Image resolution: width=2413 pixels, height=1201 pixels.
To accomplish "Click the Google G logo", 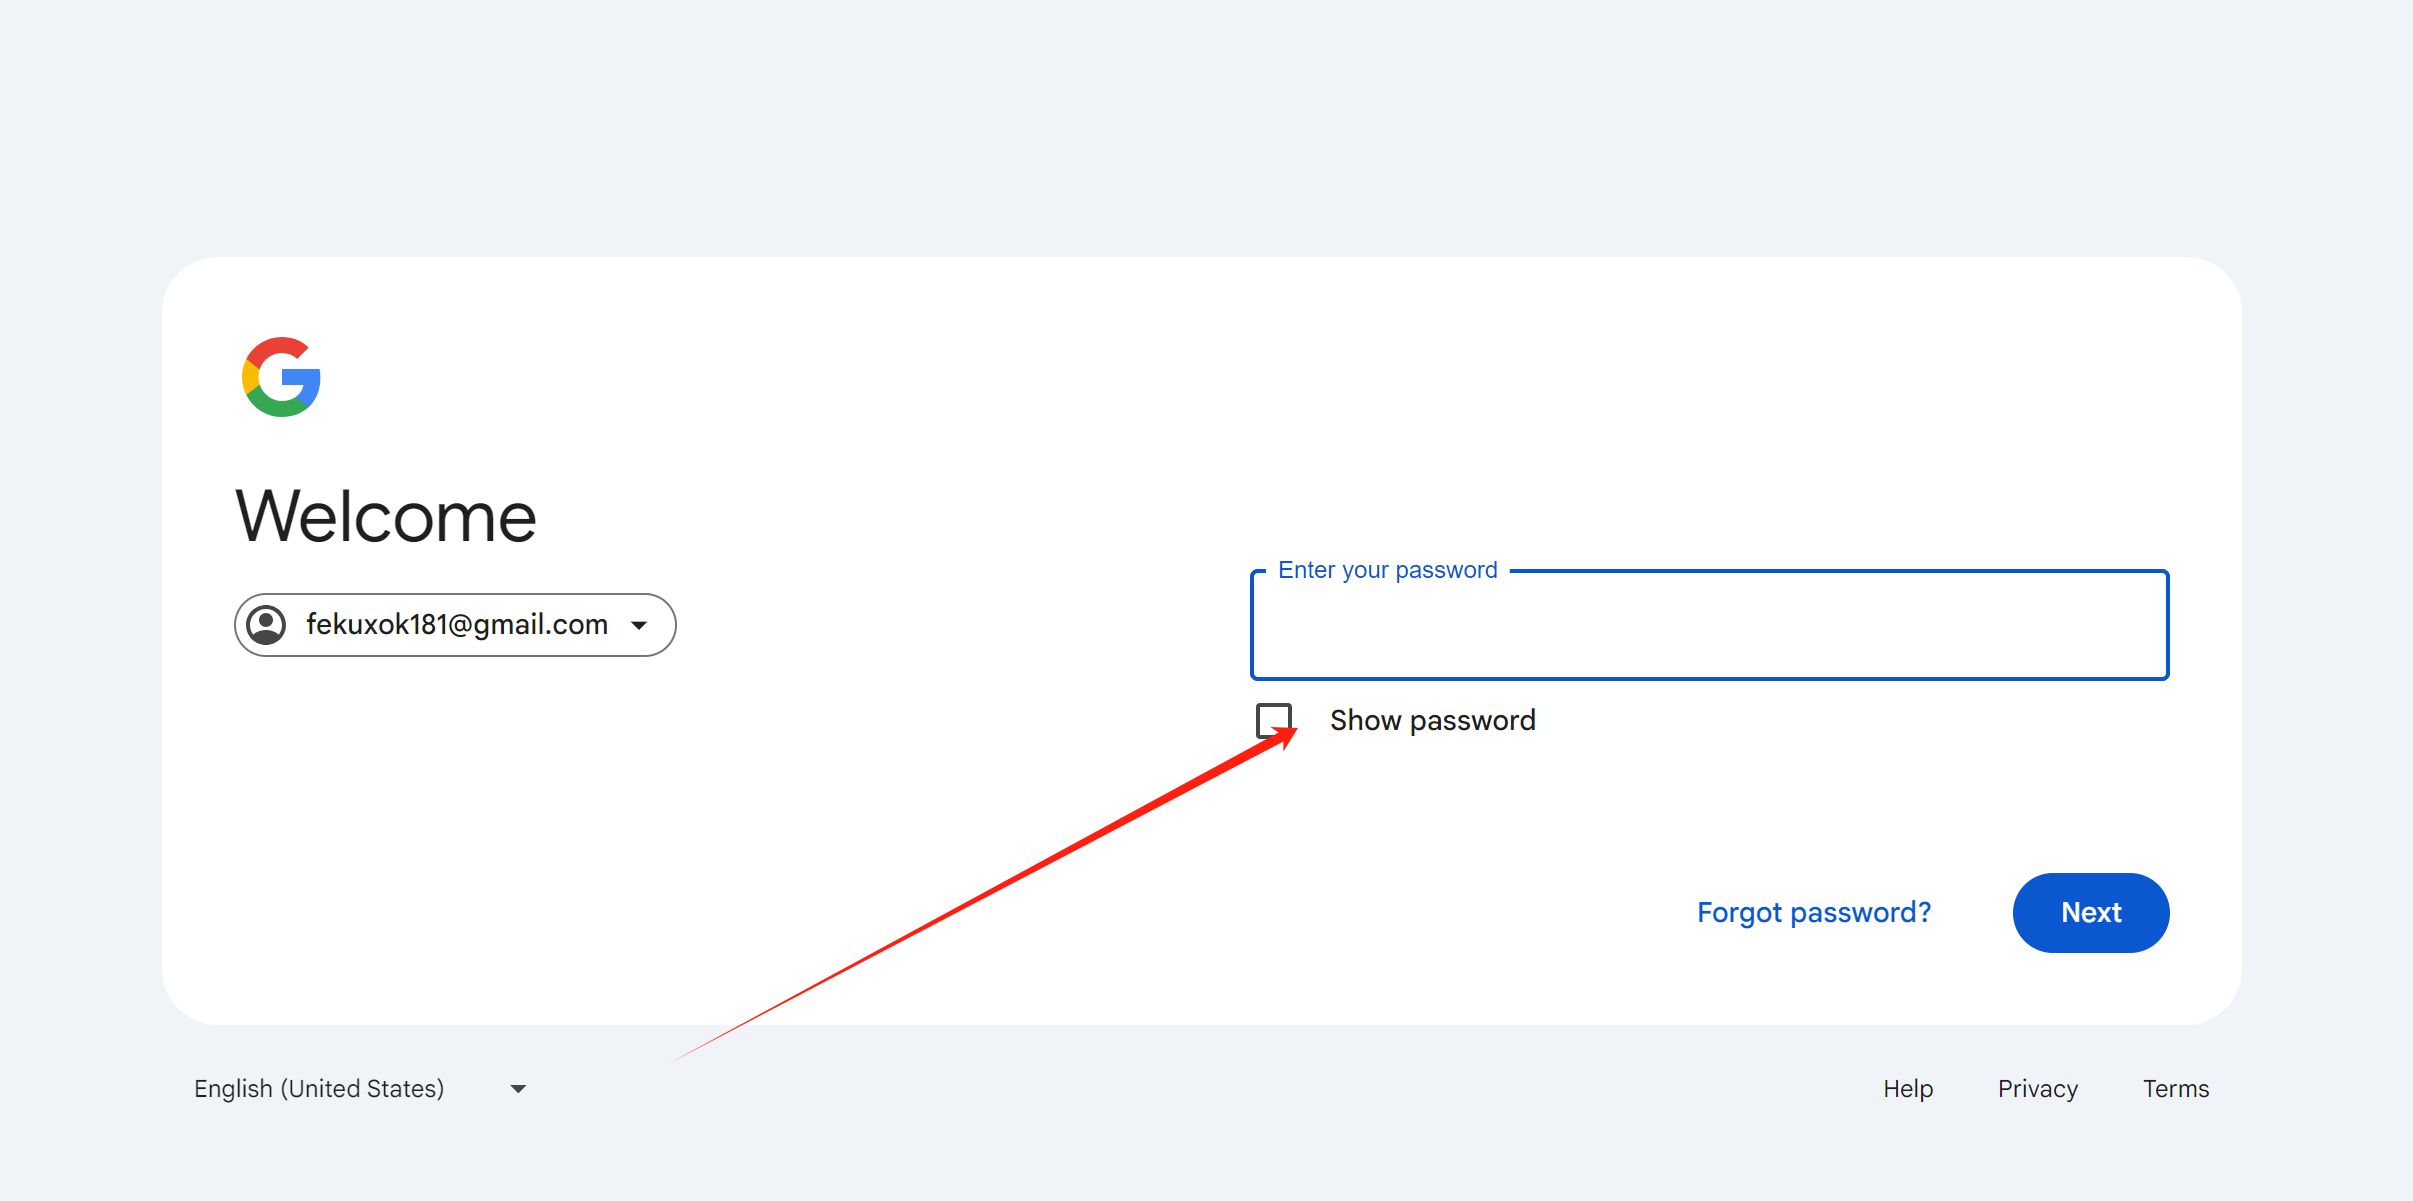I will click(281, 377).
